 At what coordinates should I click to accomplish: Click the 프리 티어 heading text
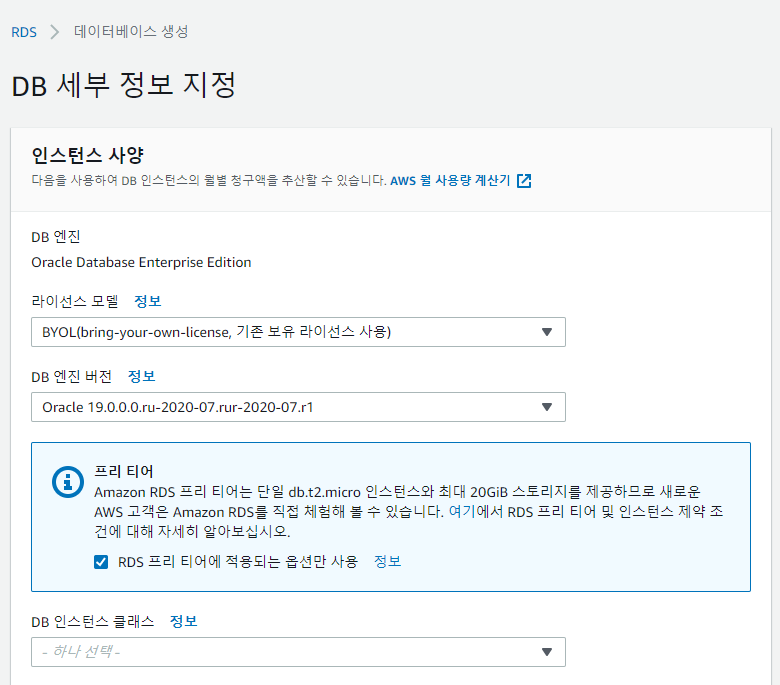coord(124,471)
